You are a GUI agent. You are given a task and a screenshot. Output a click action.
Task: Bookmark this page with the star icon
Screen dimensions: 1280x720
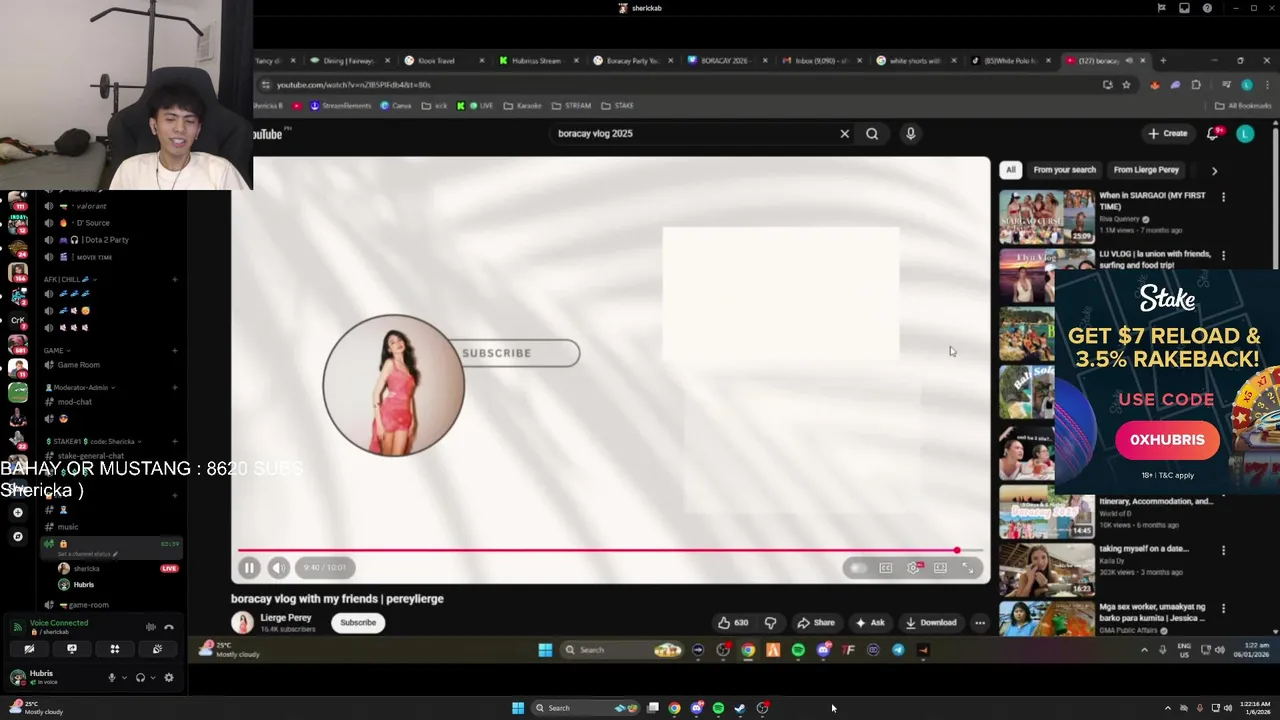(x=1126, y=85)
